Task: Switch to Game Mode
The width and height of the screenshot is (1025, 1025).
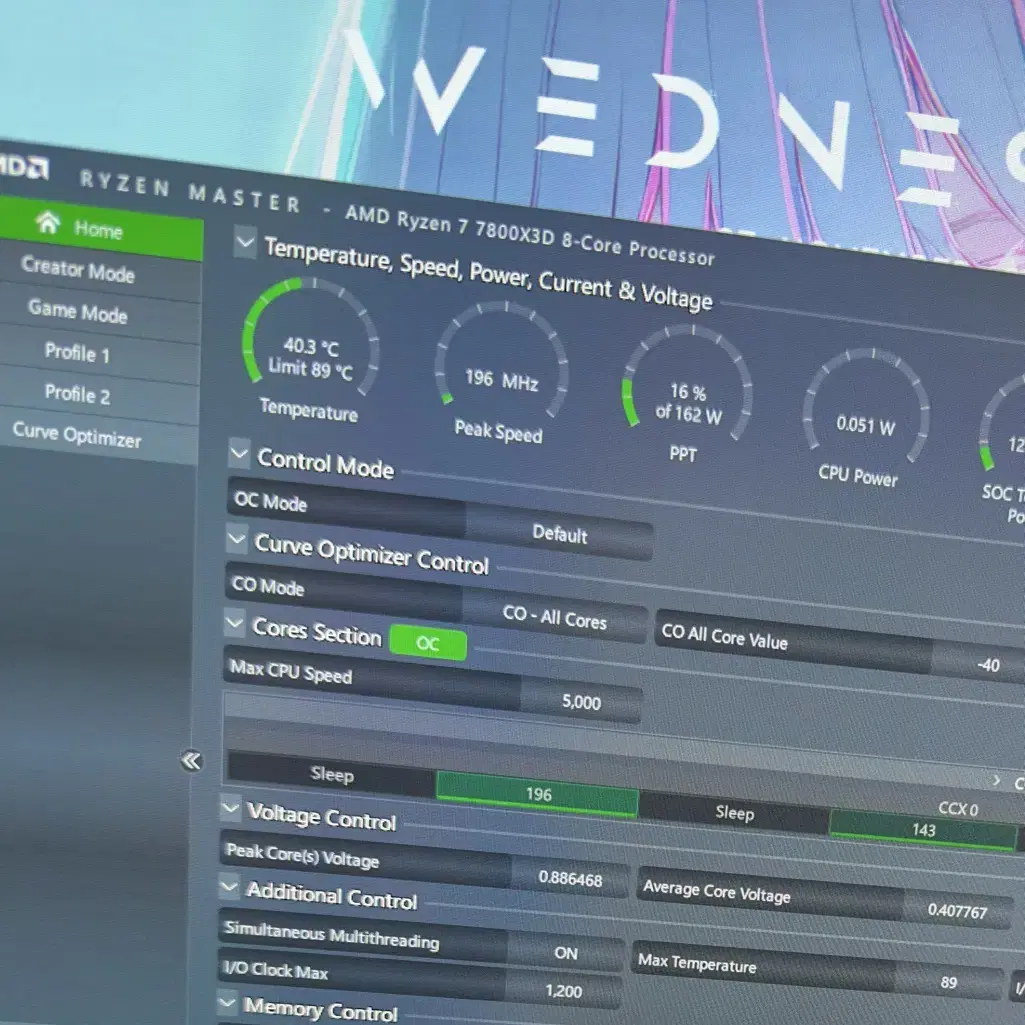Action: pyautogui.click(x=77, y=311)
